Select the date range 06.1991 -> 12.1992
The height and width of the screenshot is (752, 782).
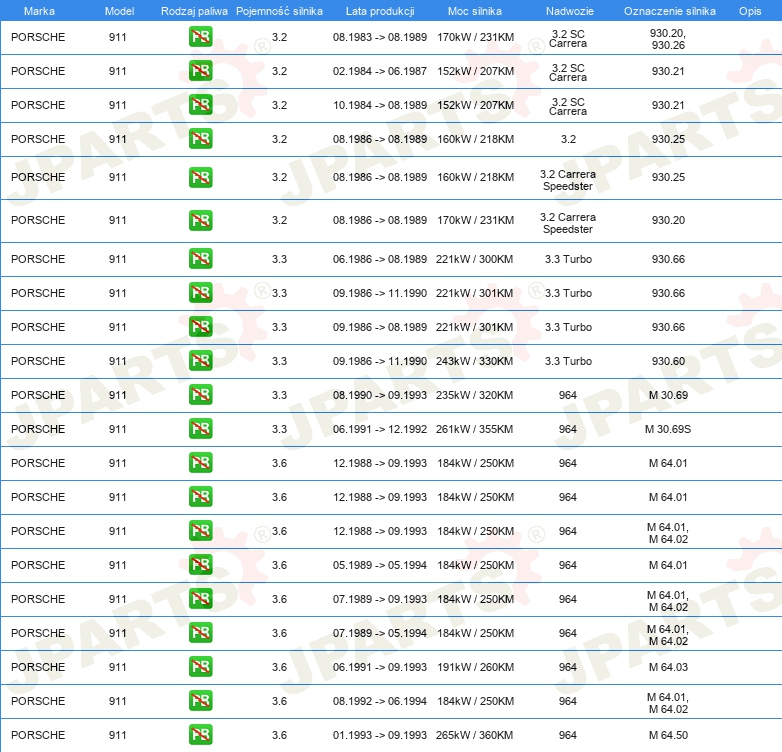[x=380, y=429]
